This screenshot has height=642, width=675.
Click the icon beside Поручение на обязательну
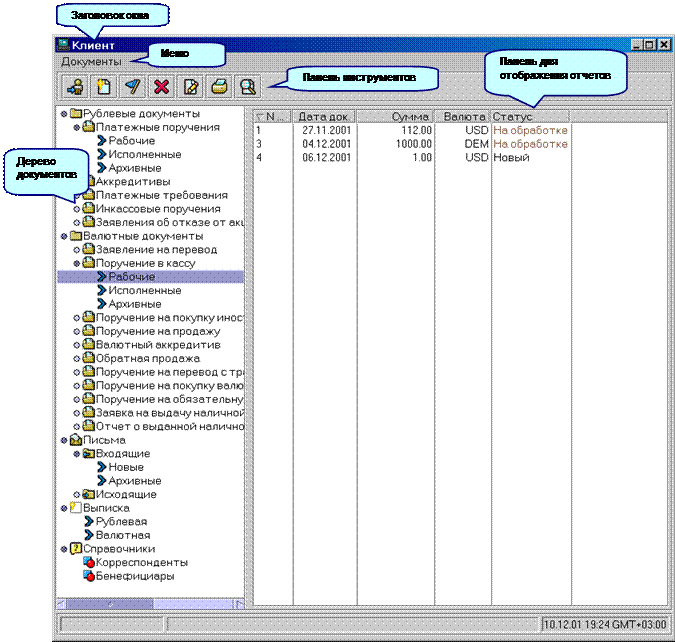[x=89, y=399]
